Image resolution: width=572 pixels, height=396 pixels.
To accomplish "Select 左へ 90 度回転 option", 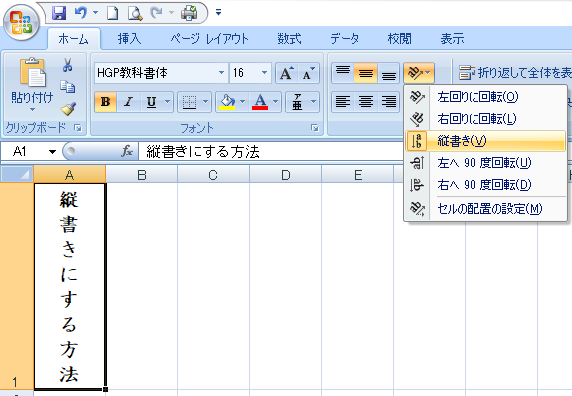I will coord(486,163).
